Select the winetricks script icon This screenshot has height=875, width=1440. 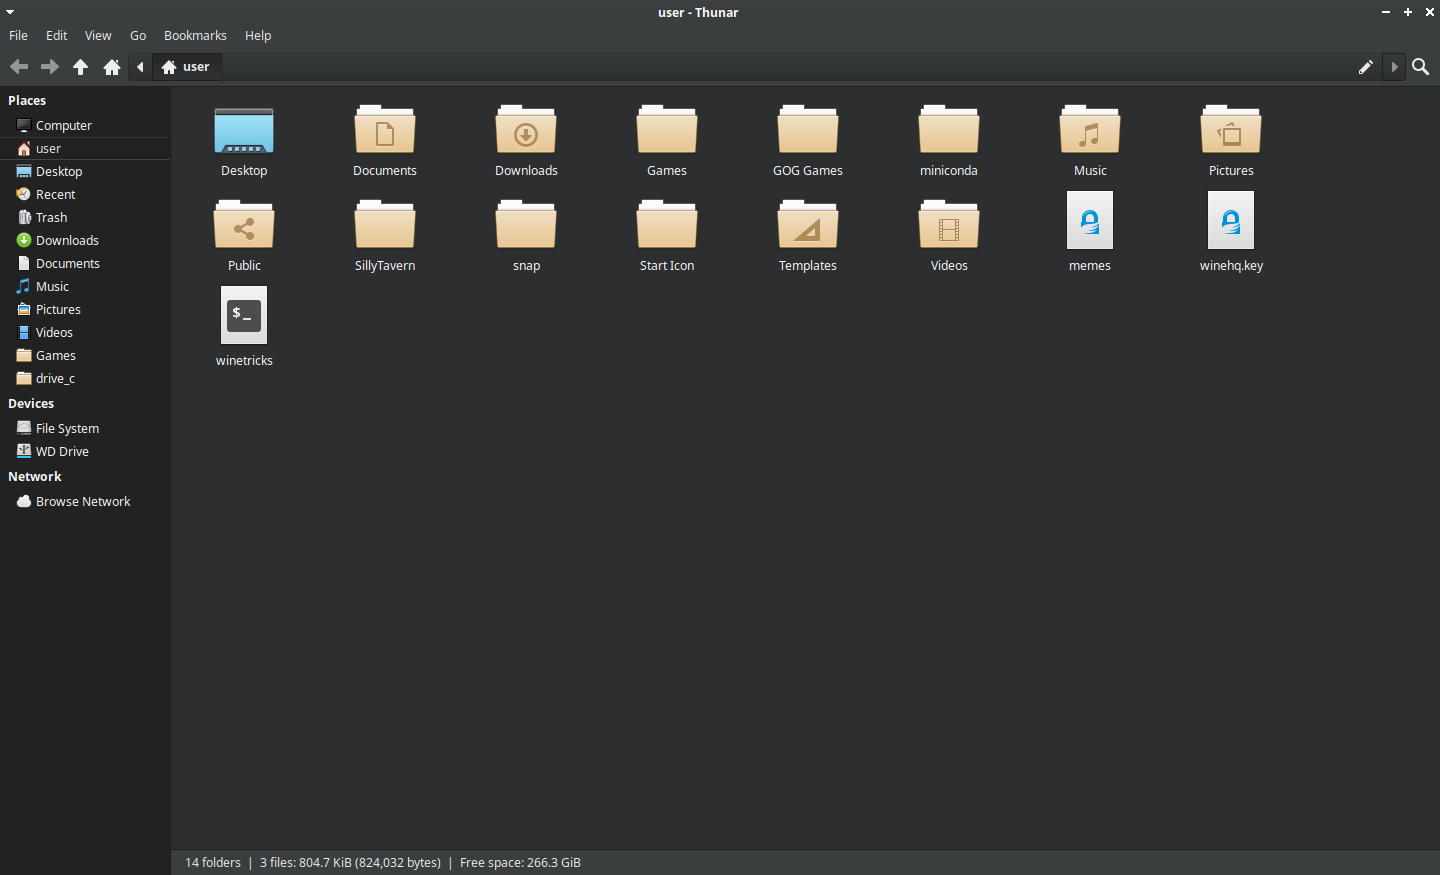pyautogui.click(x=244, y=316)
